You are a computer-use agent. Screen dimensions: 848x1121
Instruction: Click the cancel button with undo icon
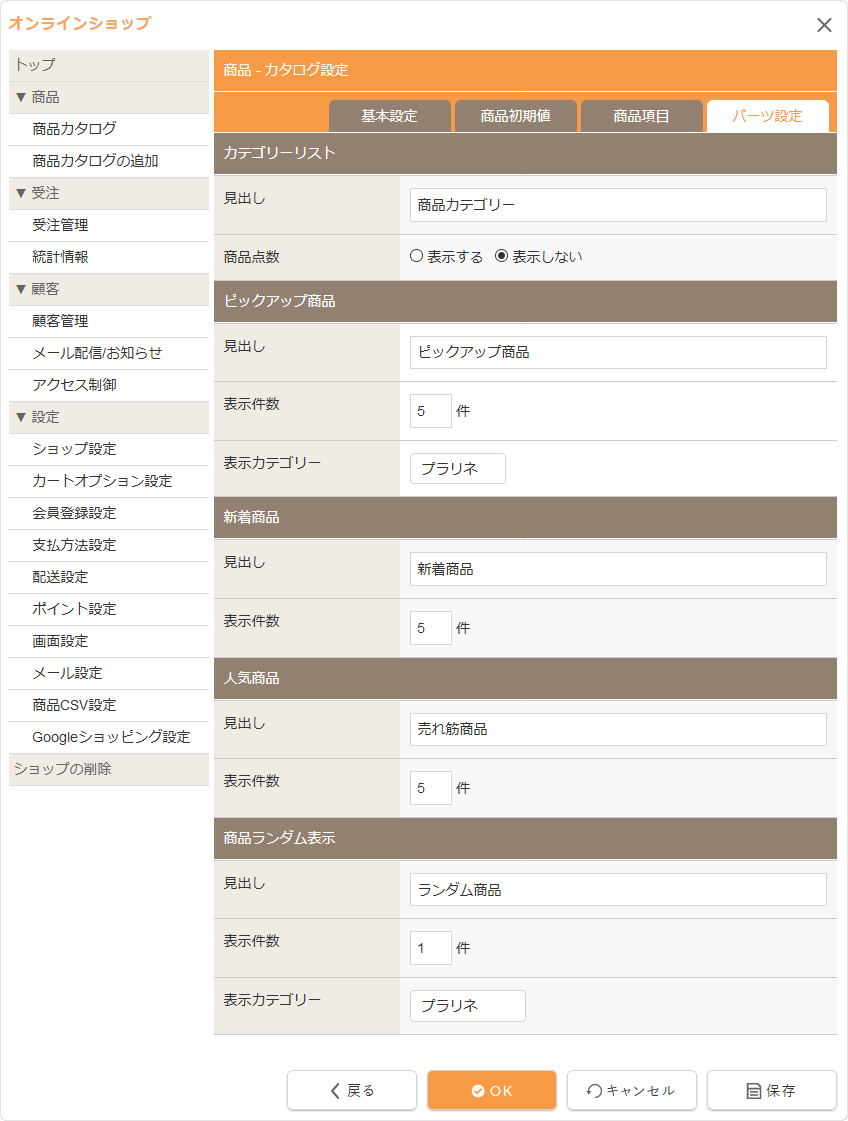pyautogui.click(x=631, y=1090)
